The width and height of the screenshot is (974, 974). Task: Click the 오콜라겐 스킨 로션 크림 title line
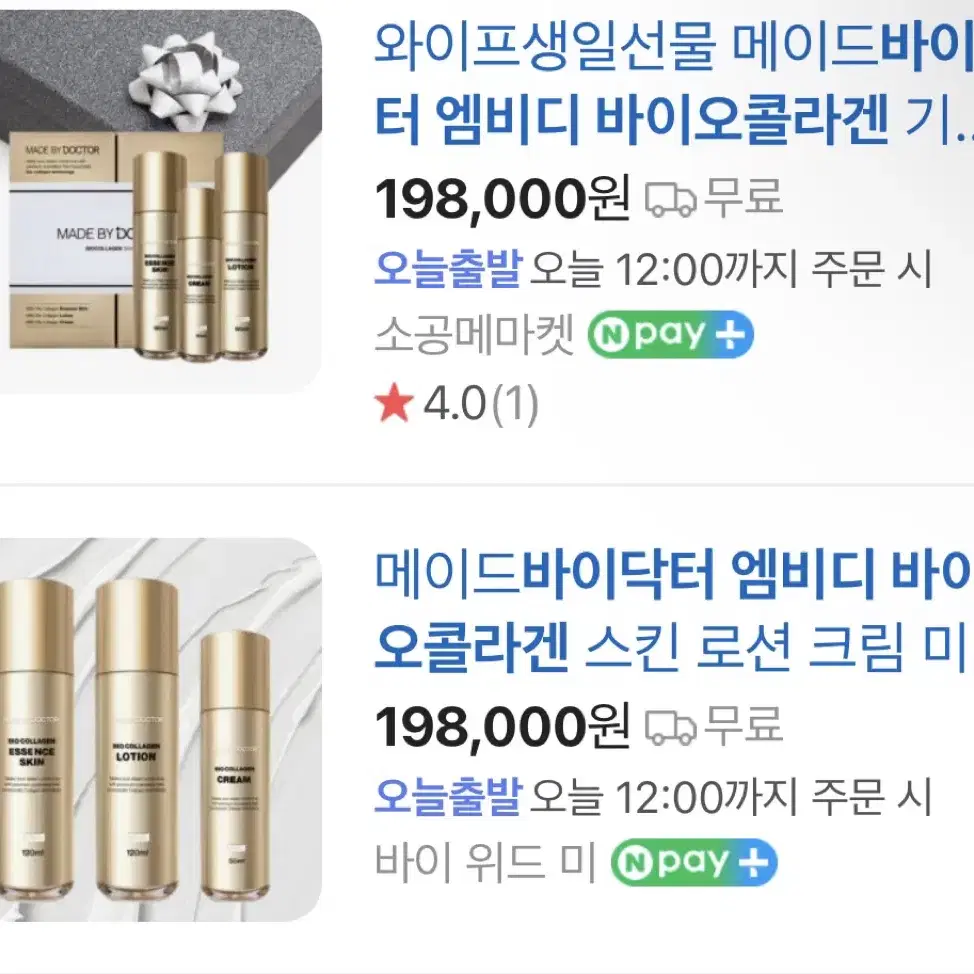[671, 647]
